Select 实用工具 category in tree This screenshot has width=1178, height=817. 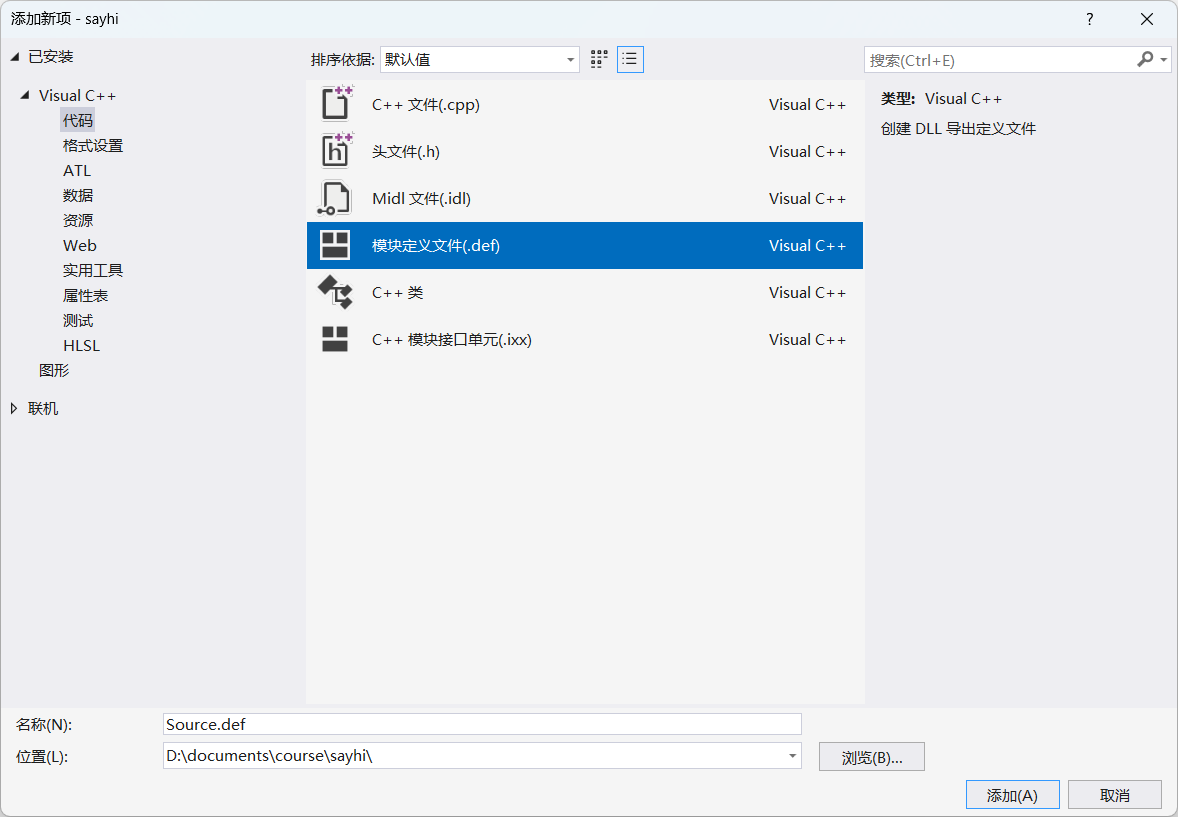pyautogui.click(x=92, y=270)
